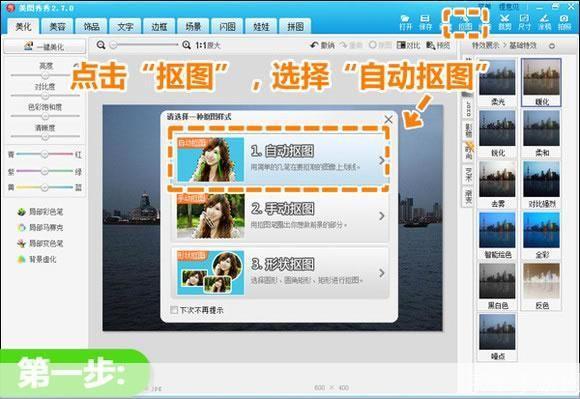Close the cutout style dialog with X

tap(388, 119)
